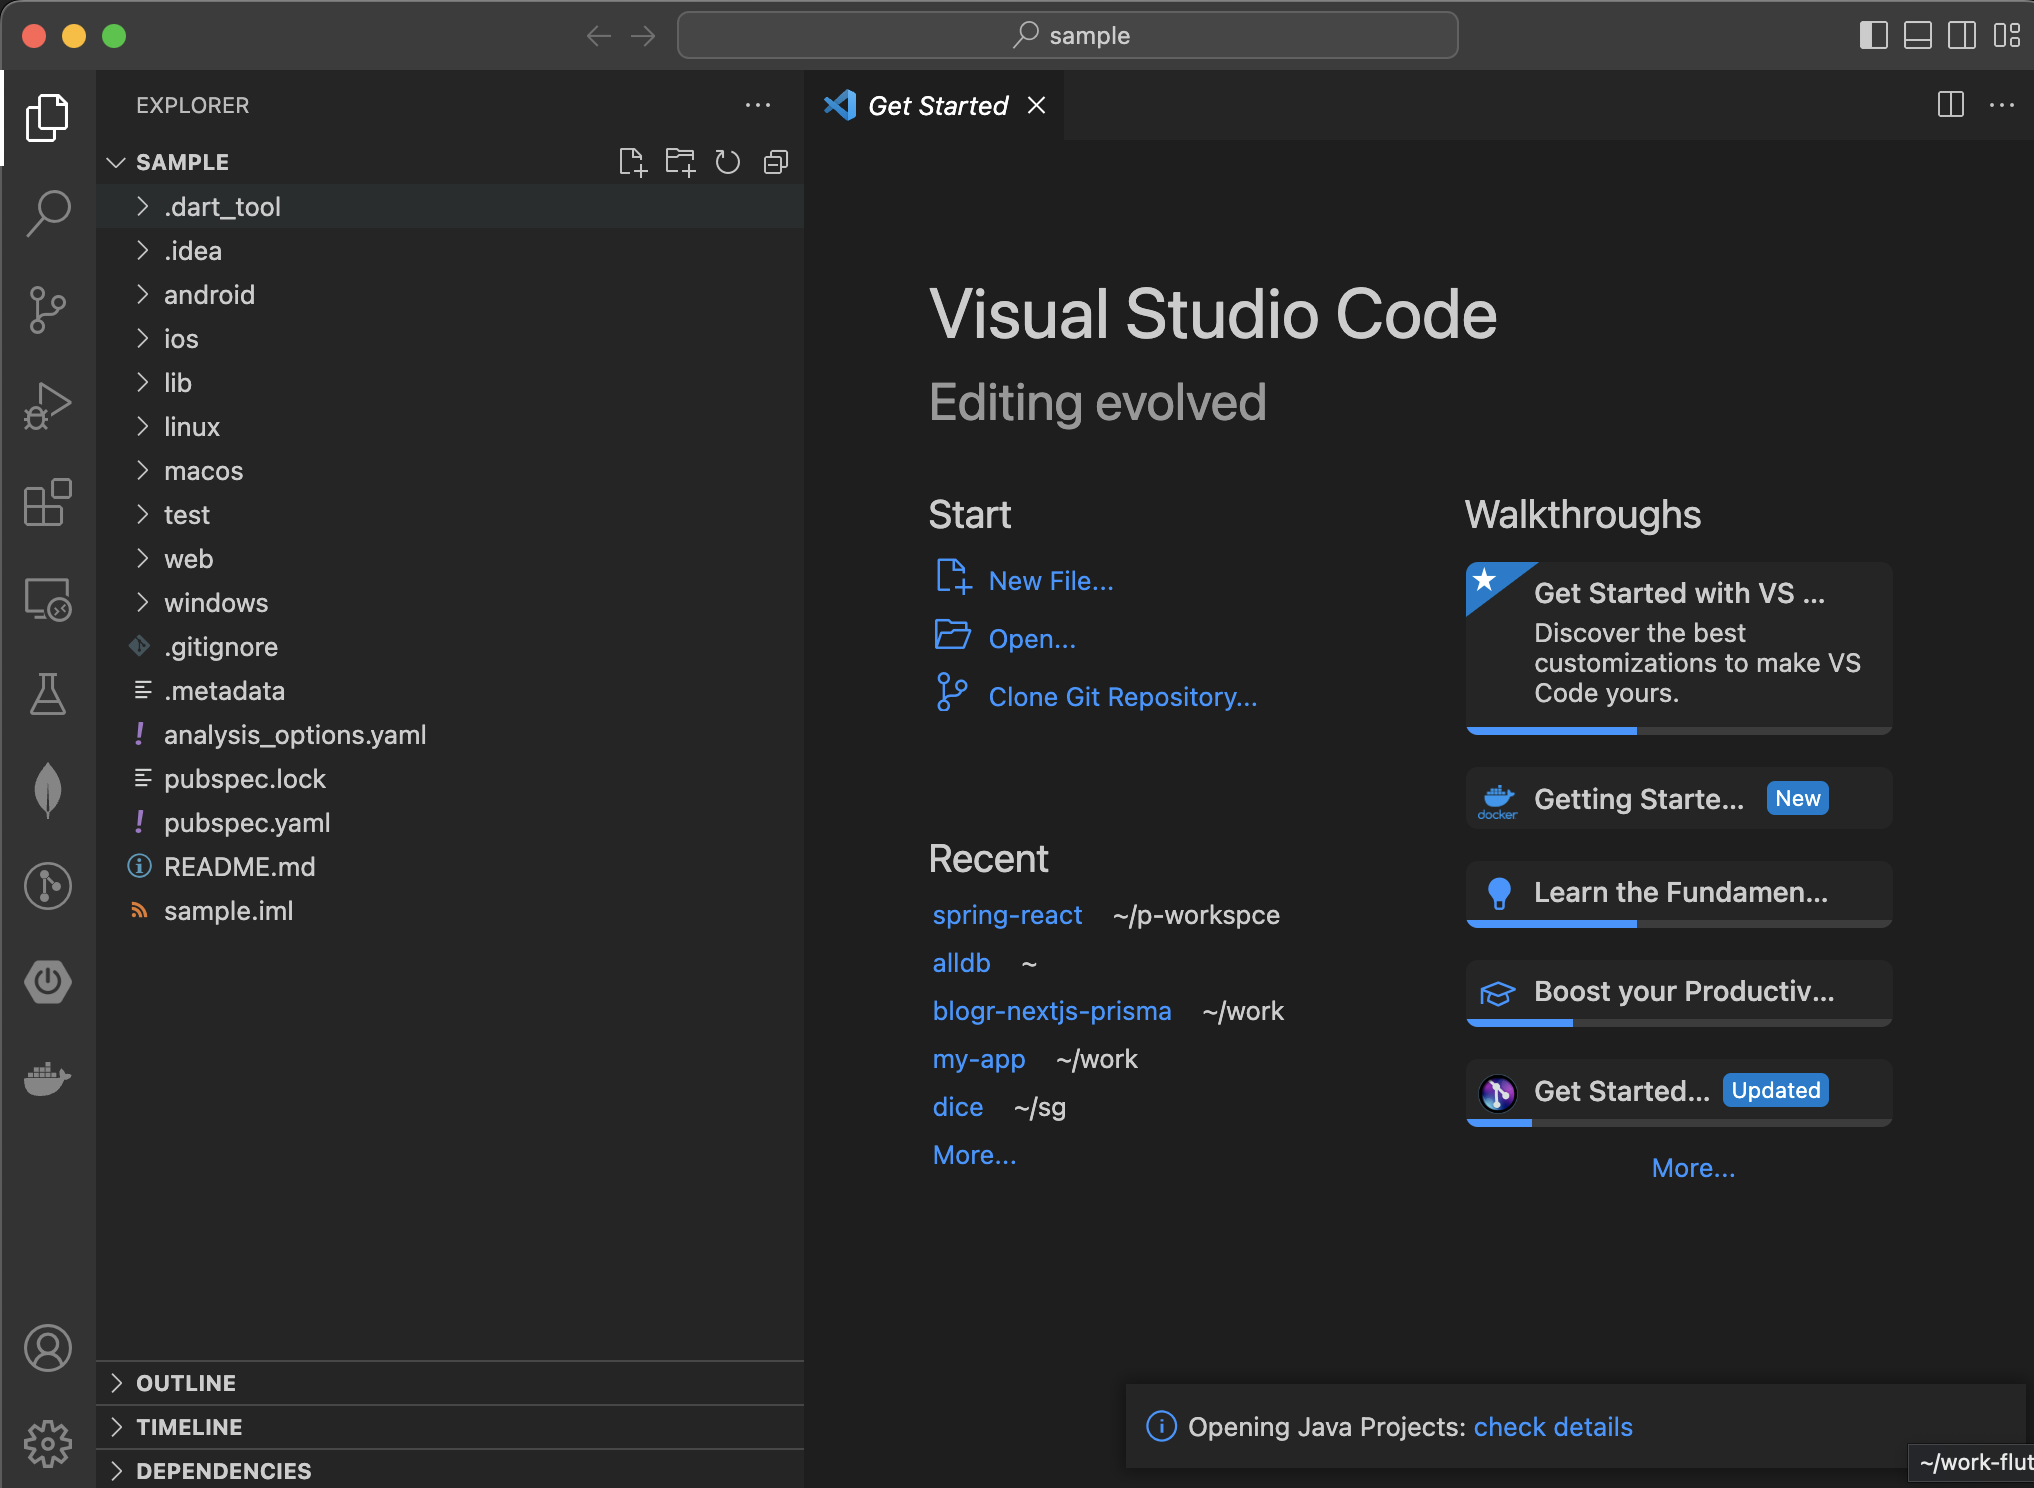Toggle the bottom panel layout button
The width and height of the screenshot is (2034, 1488).
(1917, 36)
